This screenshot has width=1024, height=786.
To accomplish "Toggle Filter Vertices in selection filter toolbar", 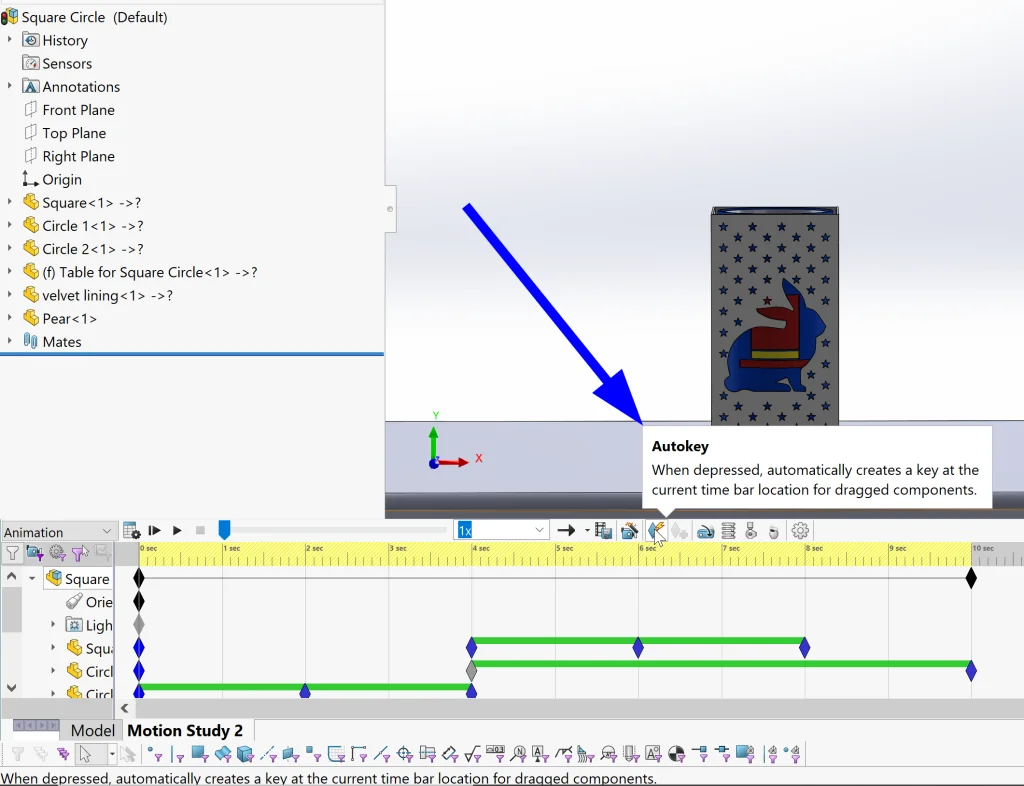I will 155,754.
